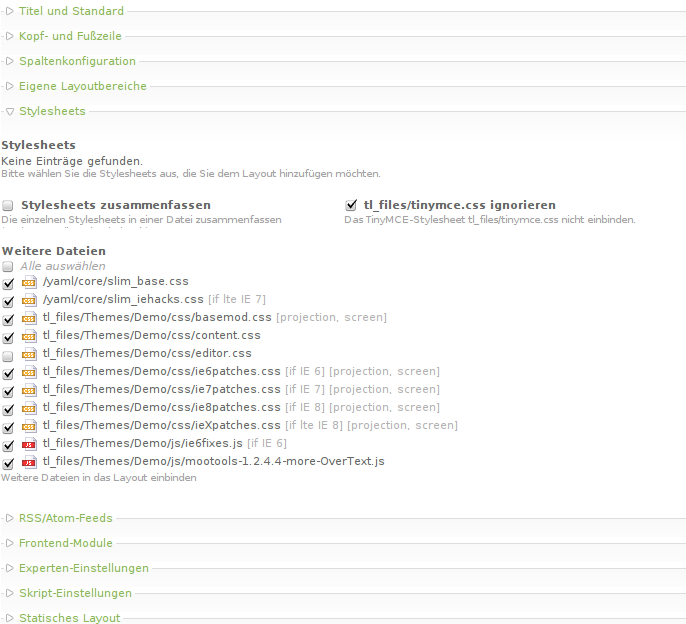Screen dimensions: 686x624
Task: Collapse the Stylesheets section
Action: [x=52, y=111]
